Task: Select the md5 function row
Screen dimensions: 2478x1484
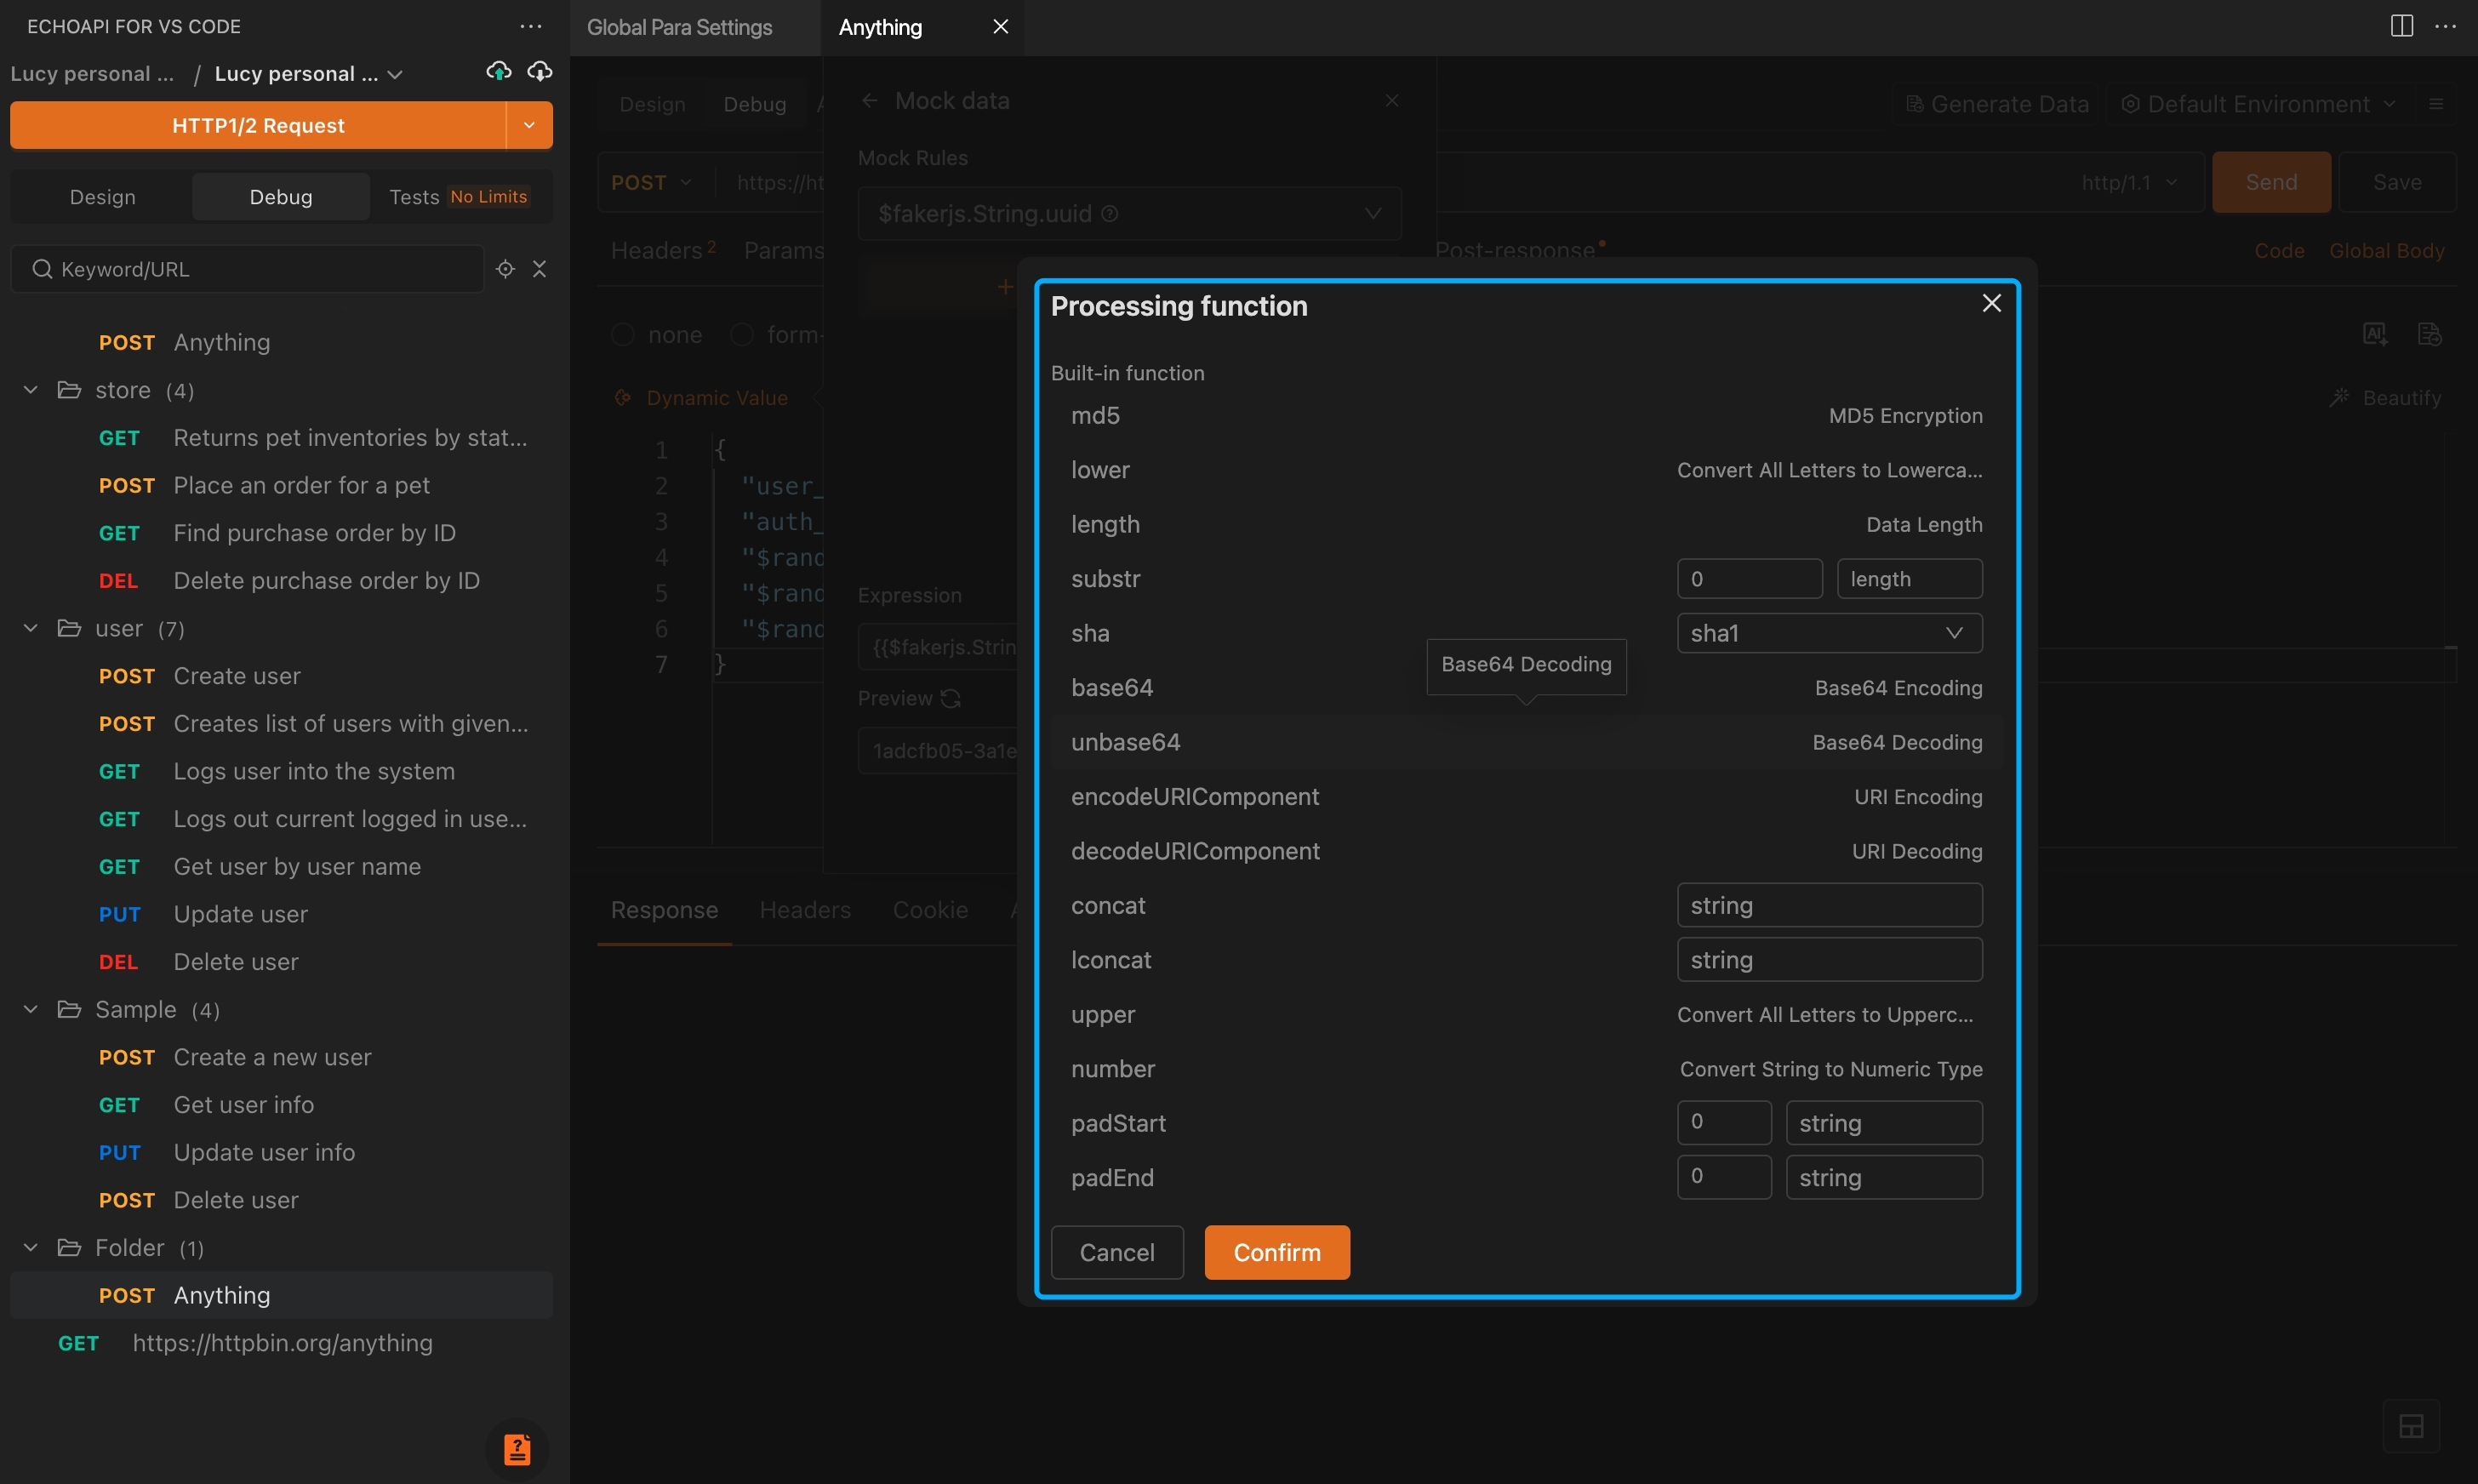Action: click(x=1526, y=416)
